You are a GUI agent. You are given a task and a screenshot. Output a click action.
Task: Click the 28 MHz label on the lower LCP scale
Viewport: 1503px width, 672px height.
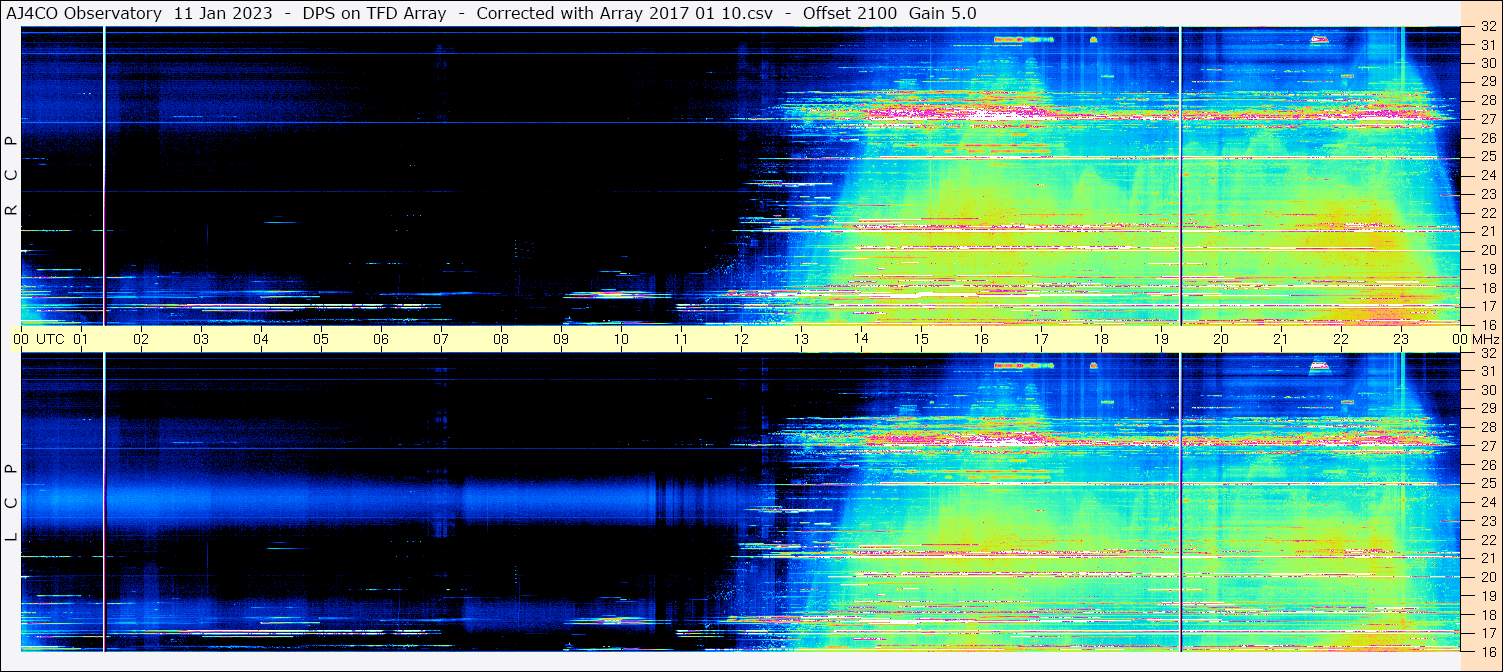tap(1487, 427)
